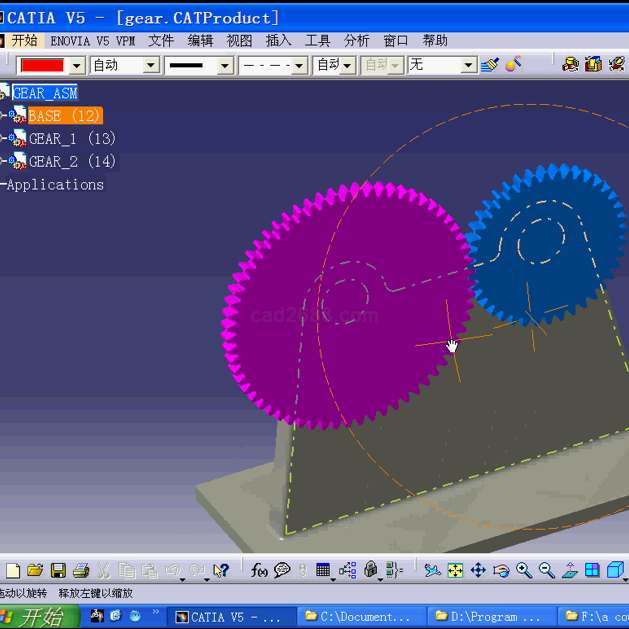
Task: Open the line thickness dropdown
Action: pyautogui.click(x=225, y=65)
